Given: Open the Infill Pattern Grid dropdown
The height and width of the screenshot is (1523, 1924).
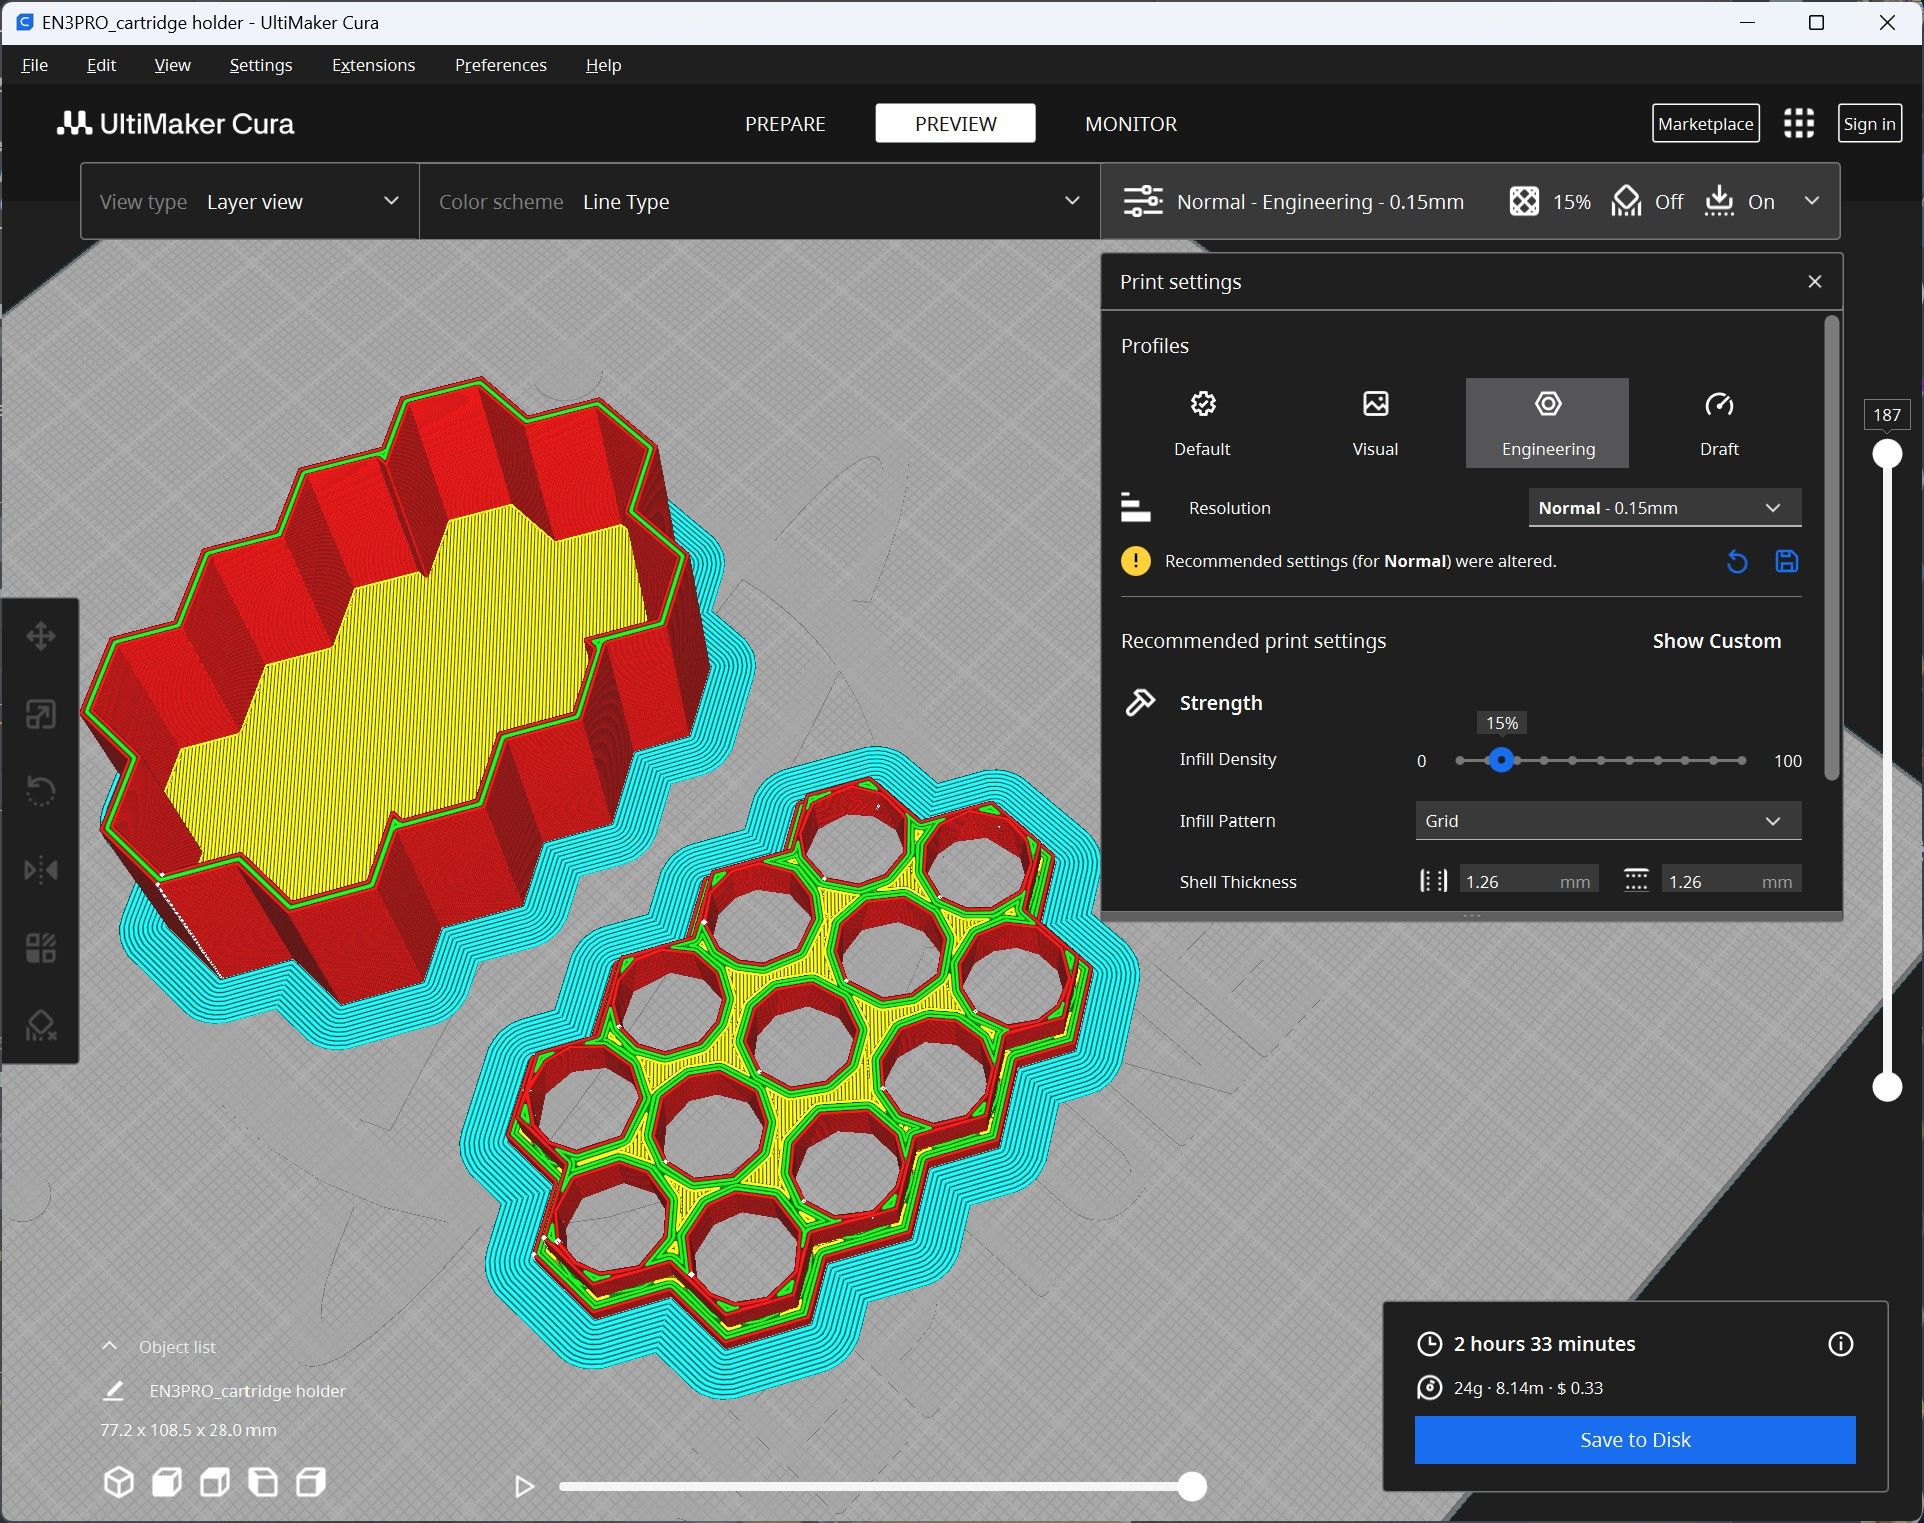Looking at the screenshot, I should (x=1608, y=820).
